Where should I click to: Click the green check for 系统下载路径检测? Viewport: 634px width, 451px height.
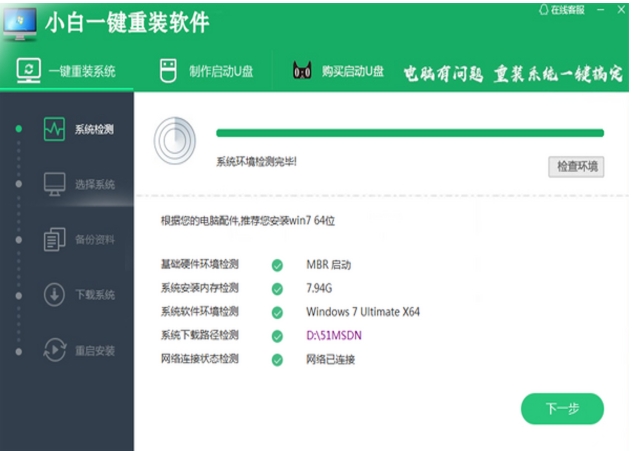pyautogui.click(x=277, y=336)
